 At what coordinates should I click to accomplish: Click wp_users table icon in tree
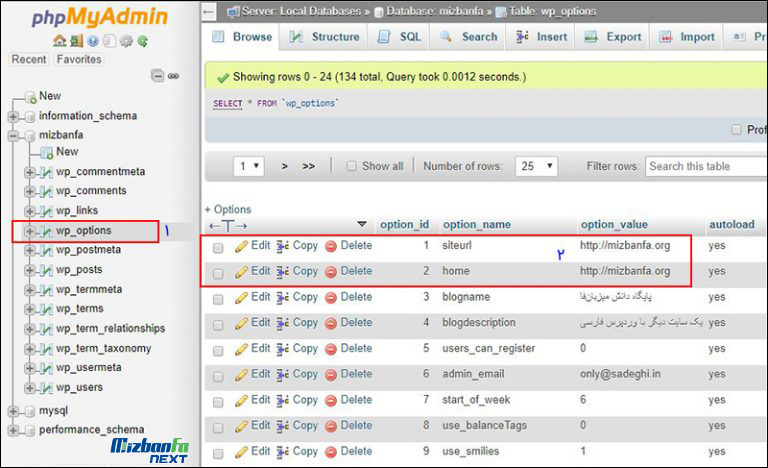click(46, 388)
